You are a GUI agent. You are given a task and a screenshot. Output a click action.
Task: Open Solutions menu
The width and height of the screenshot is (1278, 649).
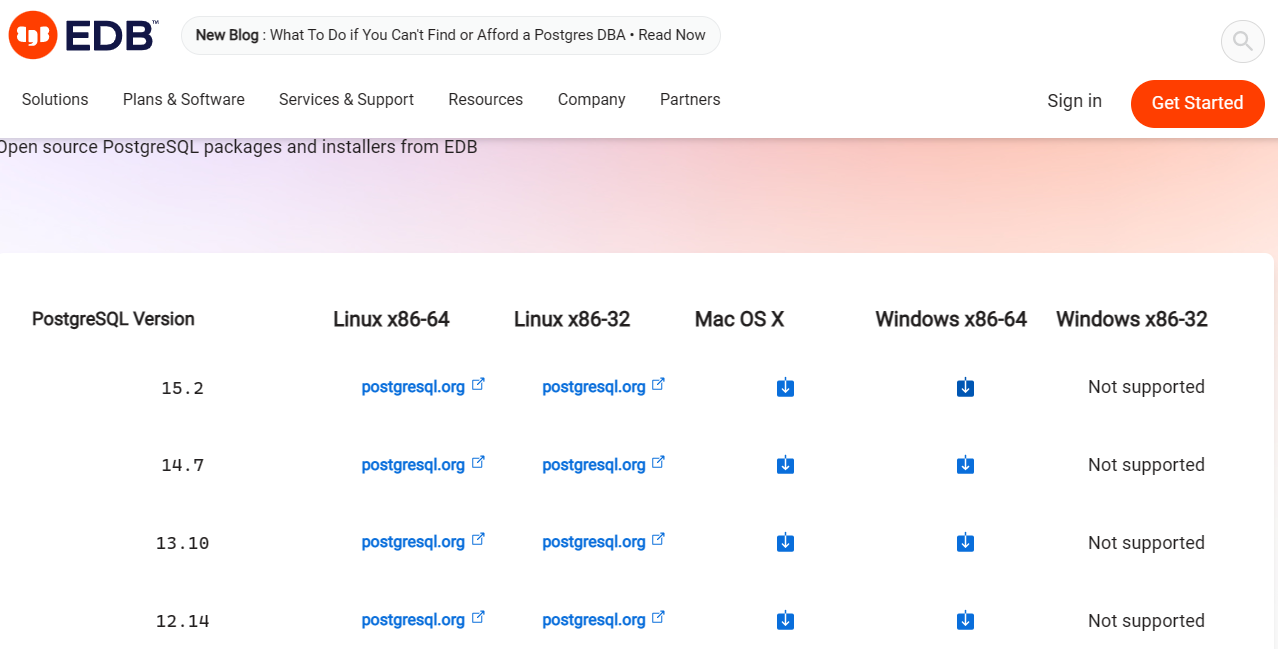pos(55,100)
